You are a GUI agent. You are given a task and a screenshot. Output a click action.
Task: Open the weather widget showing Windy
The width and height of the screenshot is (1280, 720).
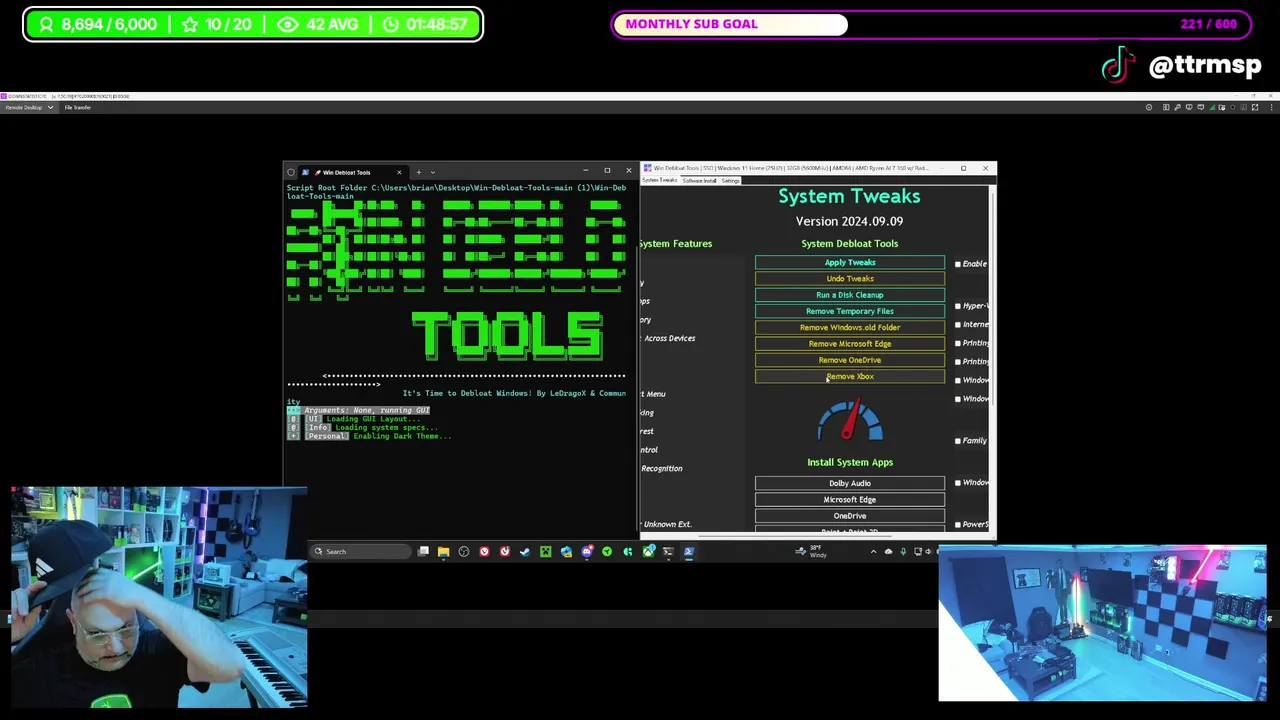811,552
